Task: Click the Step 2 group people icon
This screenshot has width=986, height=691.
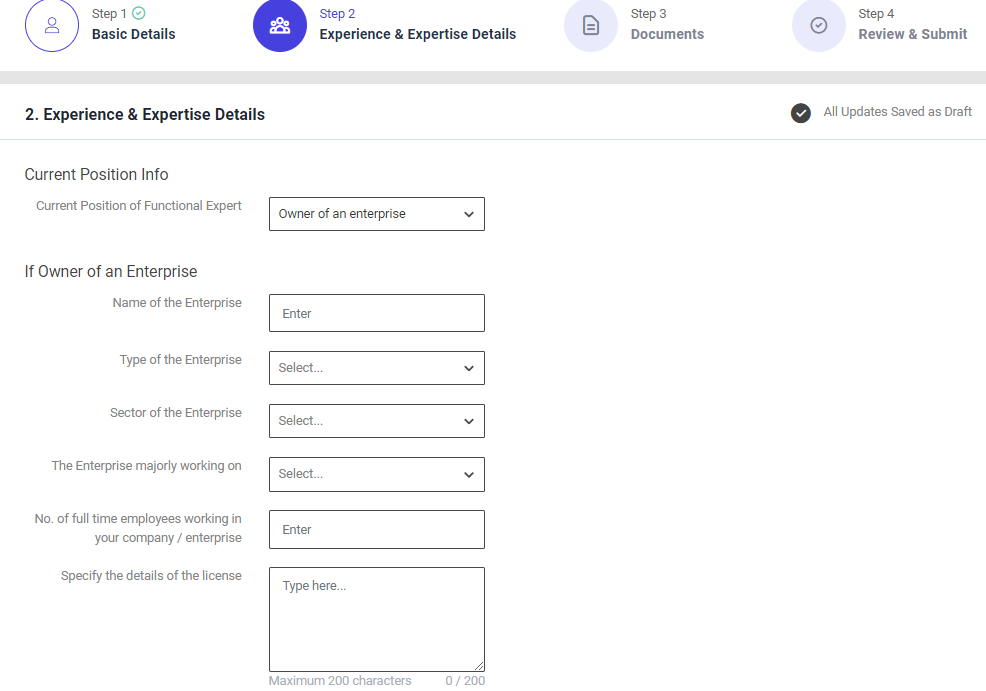Action: (280, 26)
